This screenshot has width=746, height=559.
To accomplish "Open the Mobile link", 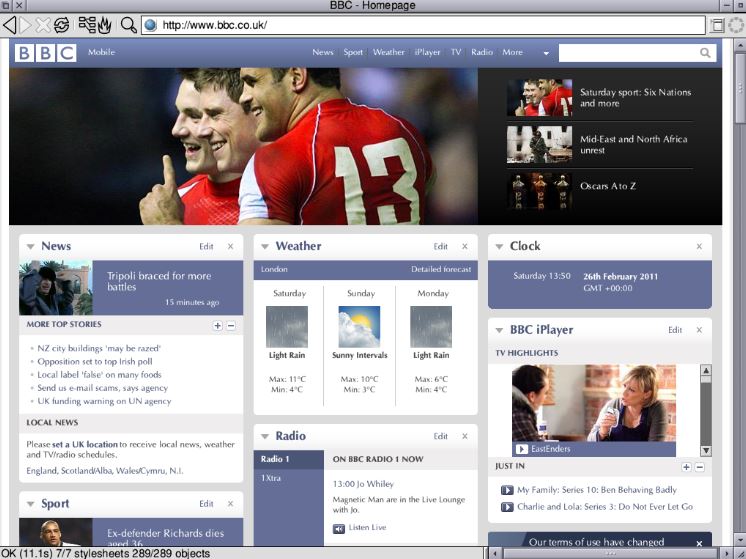I will click(101, 52).
